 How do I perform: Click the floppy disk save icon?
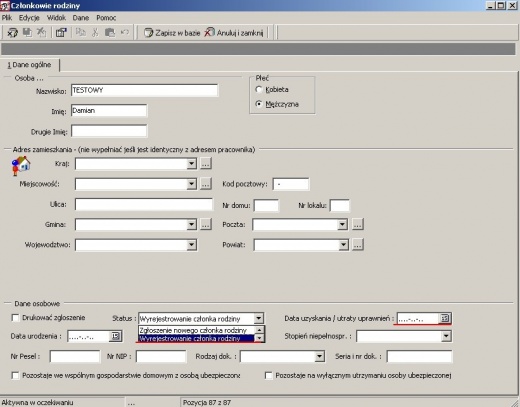point(27,32)
